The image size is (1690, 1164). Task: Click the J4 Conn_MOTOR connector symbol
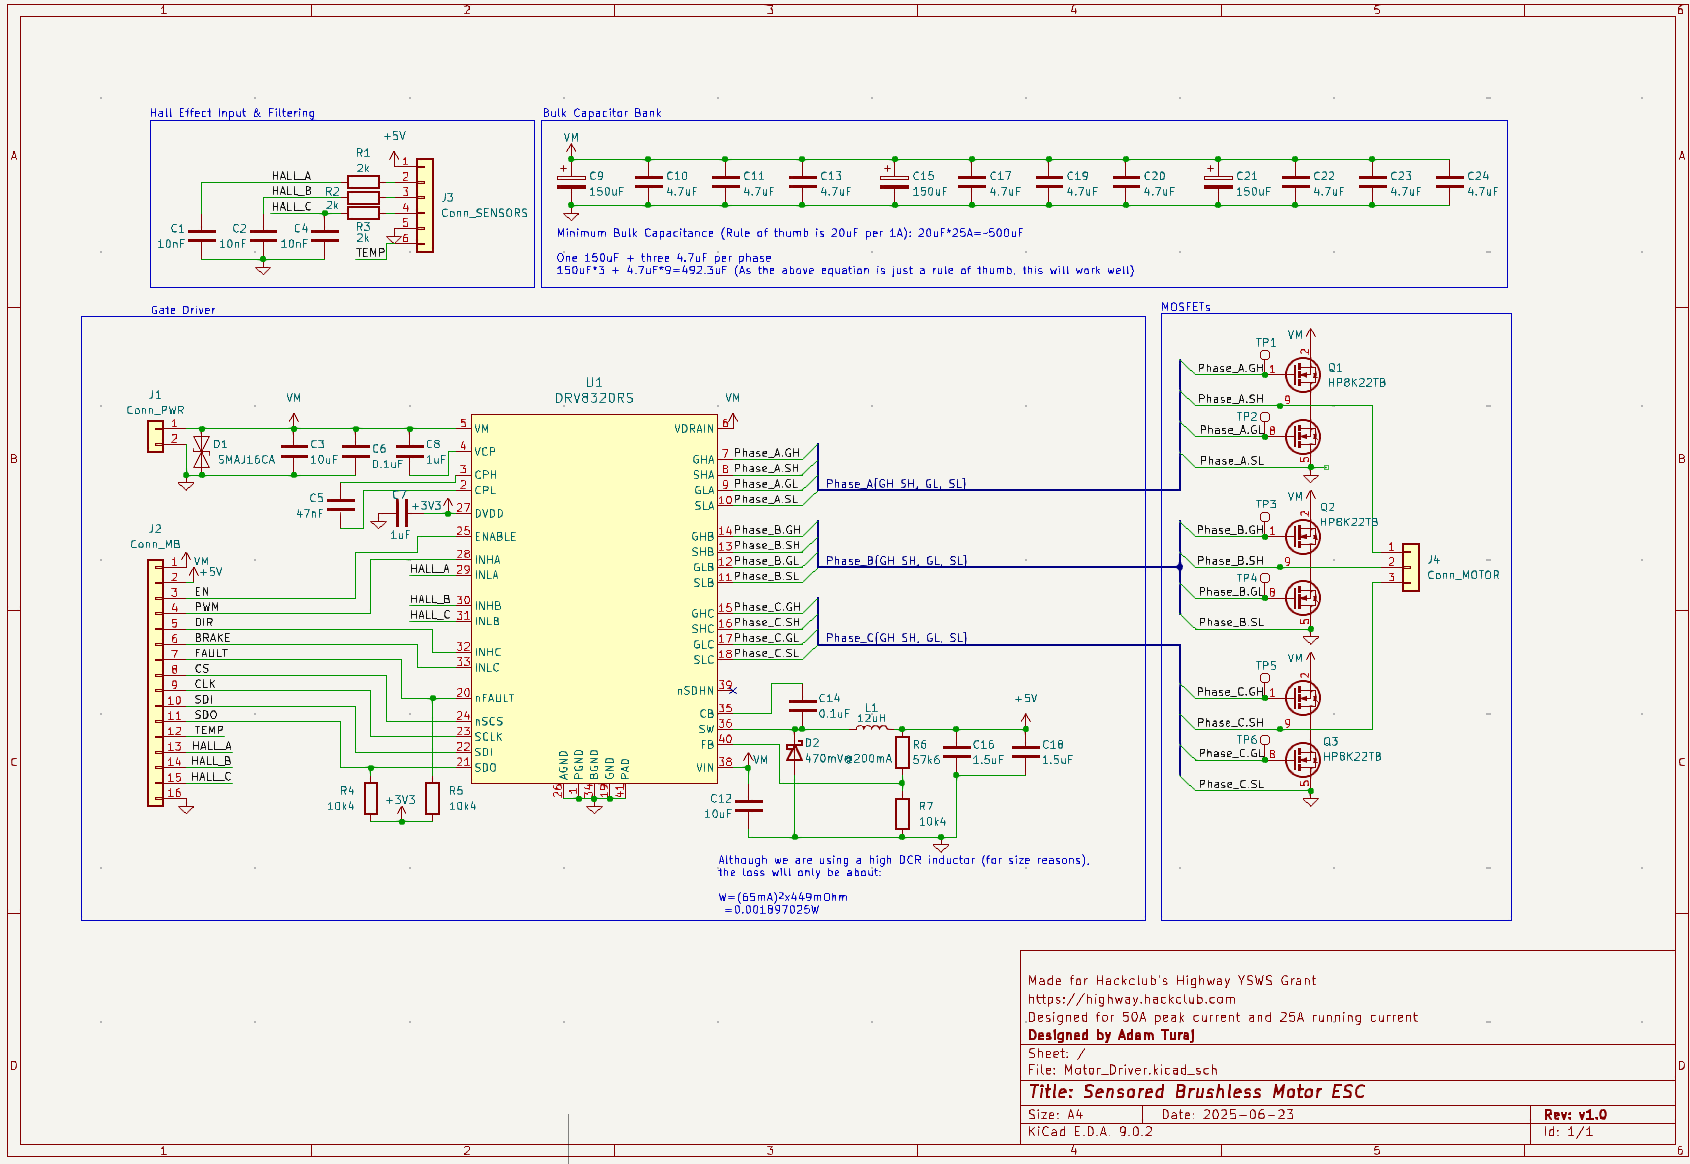click(x=1410, y=567)
